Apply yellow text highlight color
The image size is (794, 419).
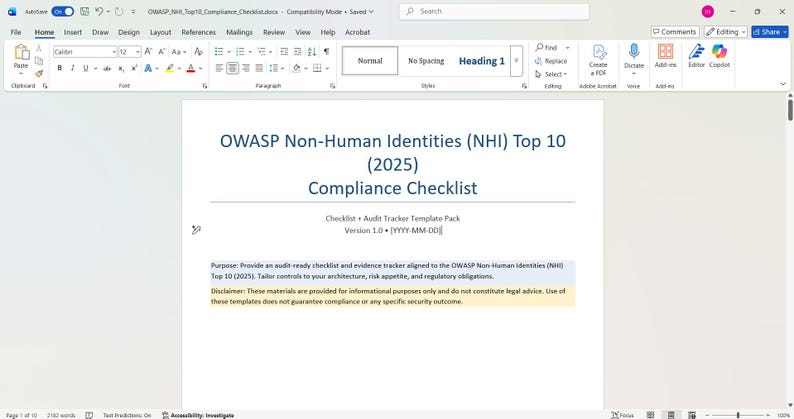pyautogui.click(x=170, y=68)
